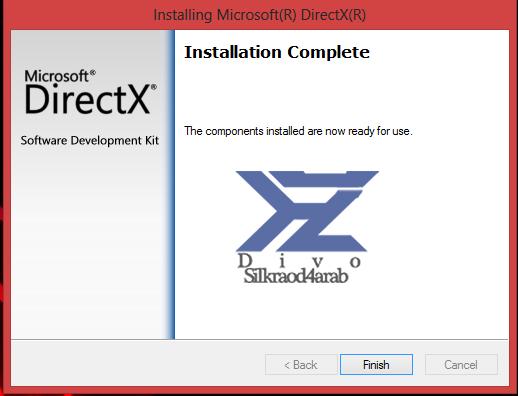
Task: Click the blue vertical divider bar
Action: [171, 184]
